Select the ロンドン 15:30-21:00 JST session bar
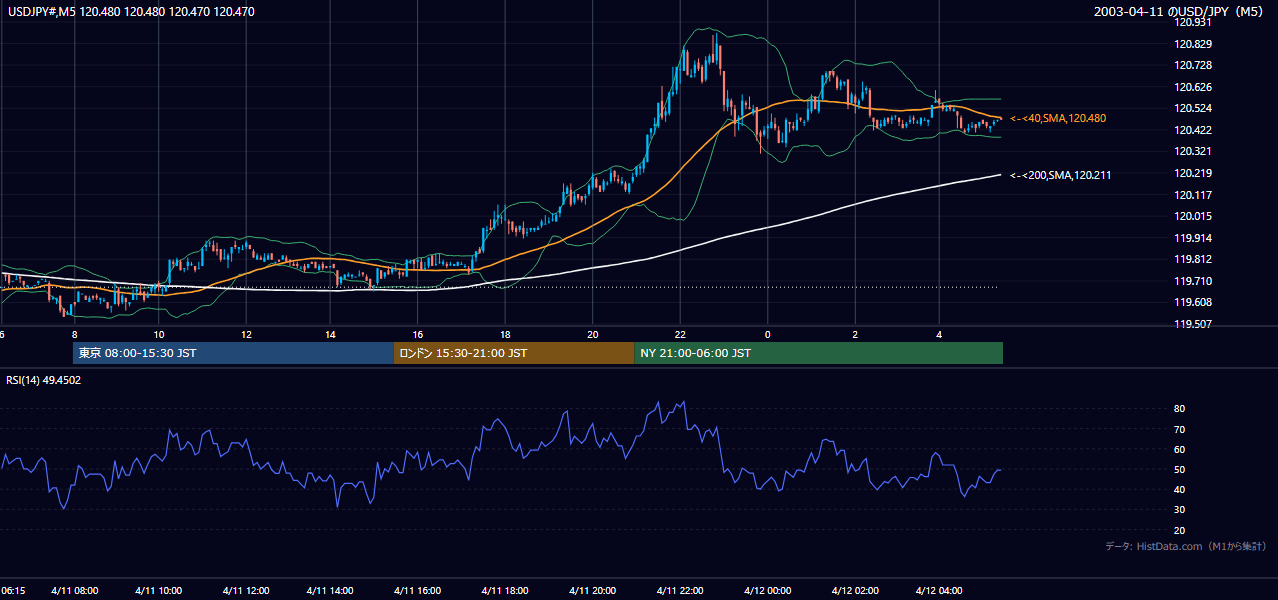Viewport: 1278px width, 600px height. (513, 353)
